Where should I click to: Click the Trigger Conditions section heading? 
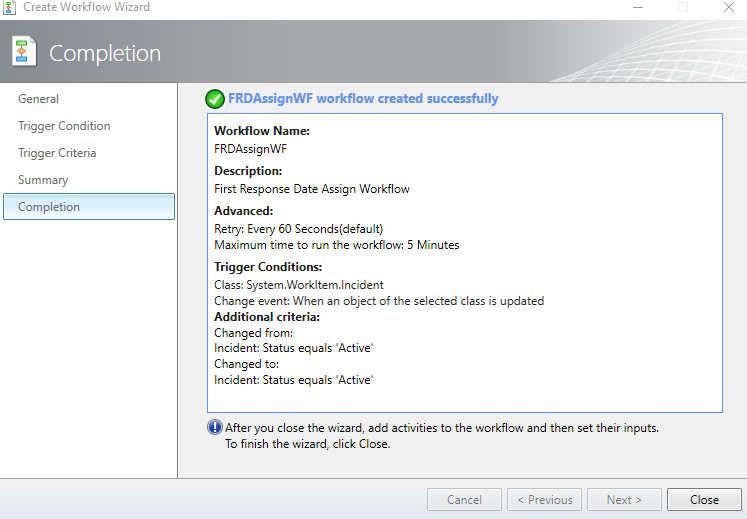(268, 267)
